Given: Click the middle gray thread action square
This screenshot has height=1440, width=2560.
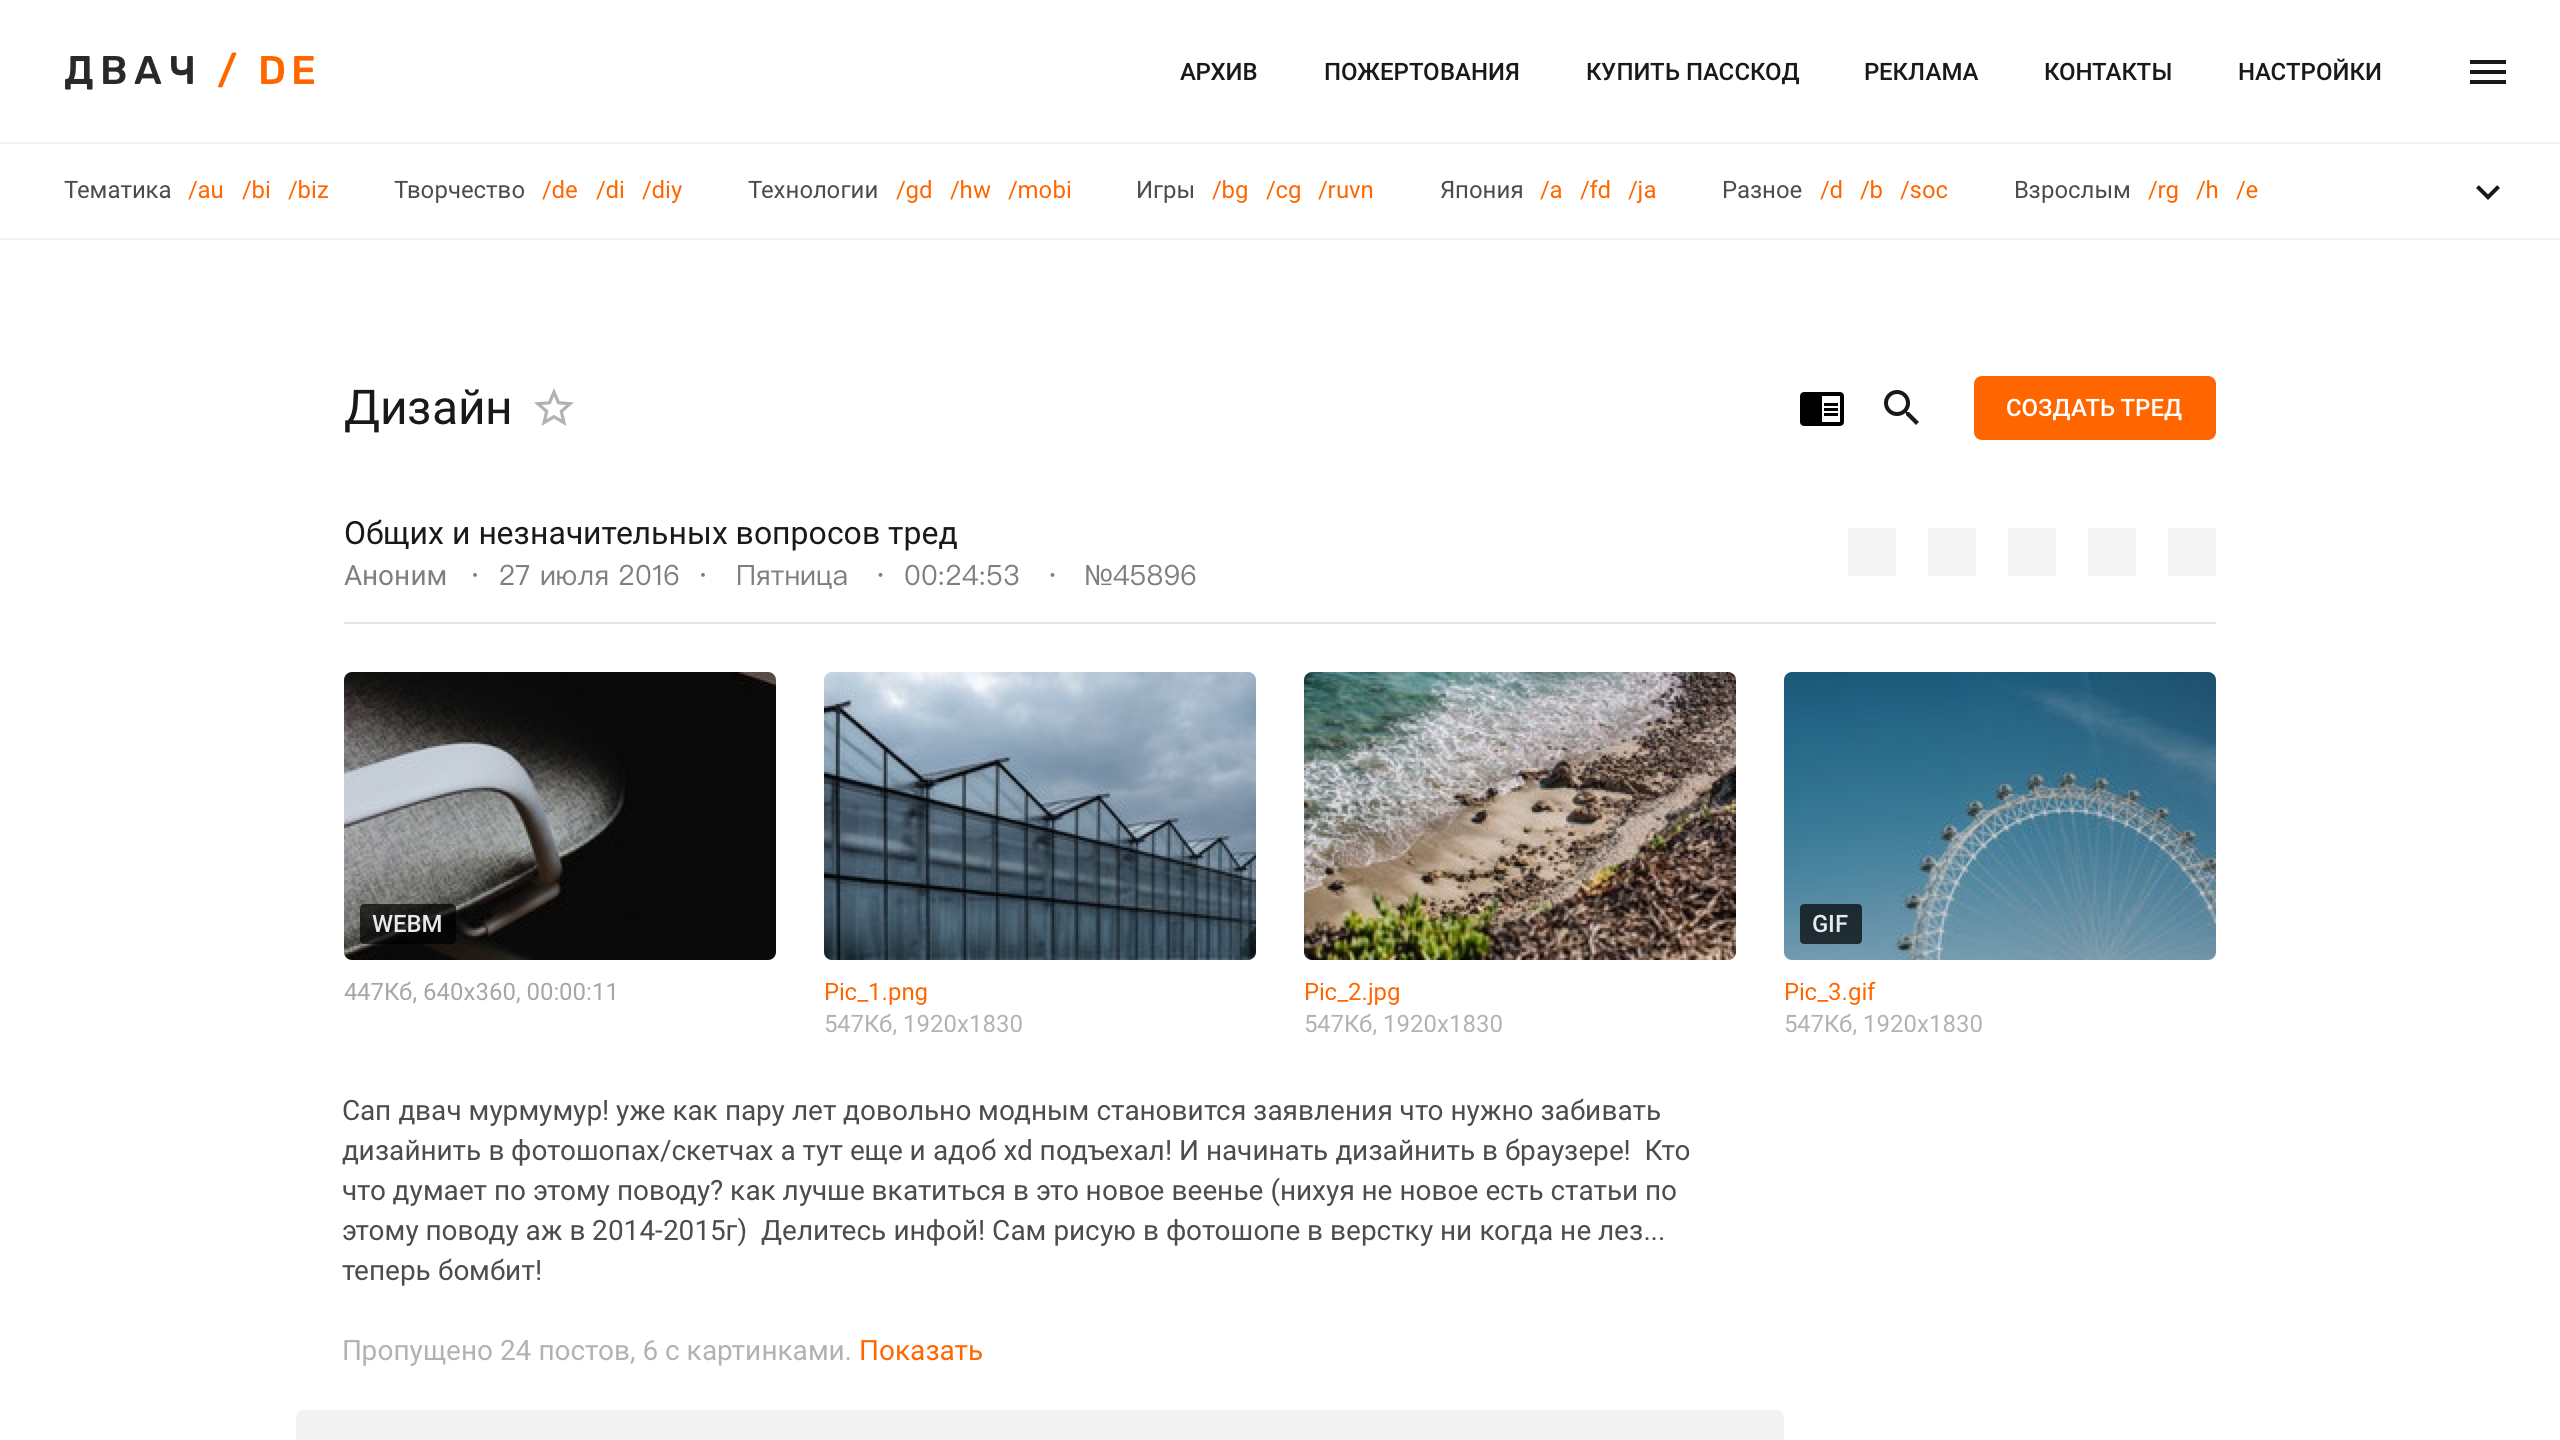Looking at the screenshot, I should [x=2032, y=552].
